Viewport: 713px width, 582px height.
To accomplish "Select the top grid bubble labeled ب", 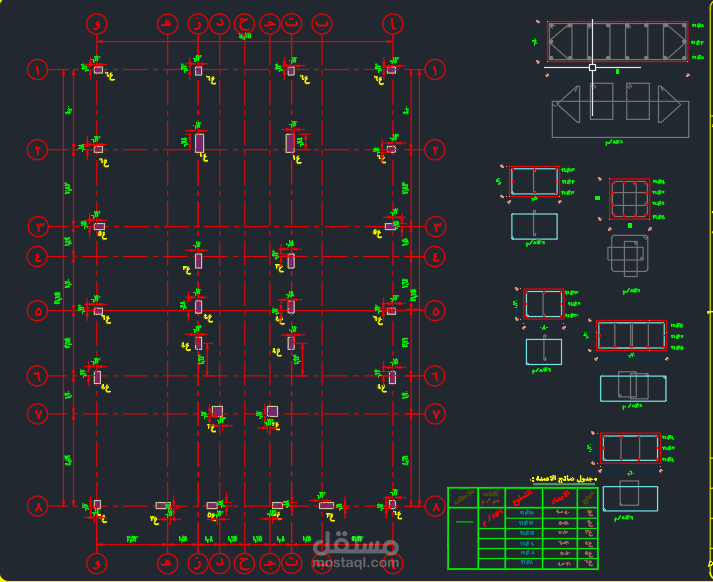I will [x=322, y=24].
